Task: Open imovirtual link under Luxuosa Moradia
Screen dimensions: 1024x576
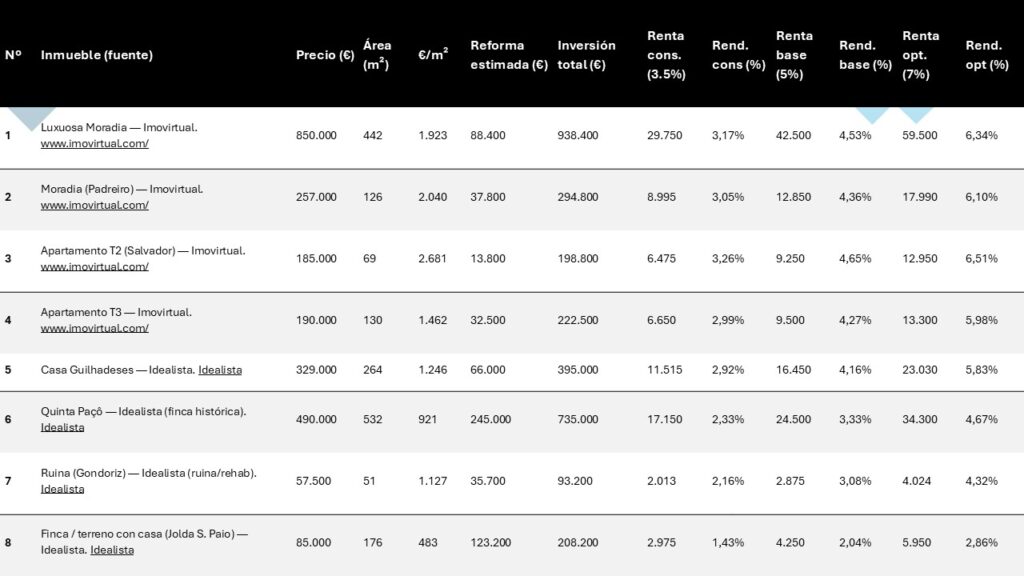Action: pos(94,144)
